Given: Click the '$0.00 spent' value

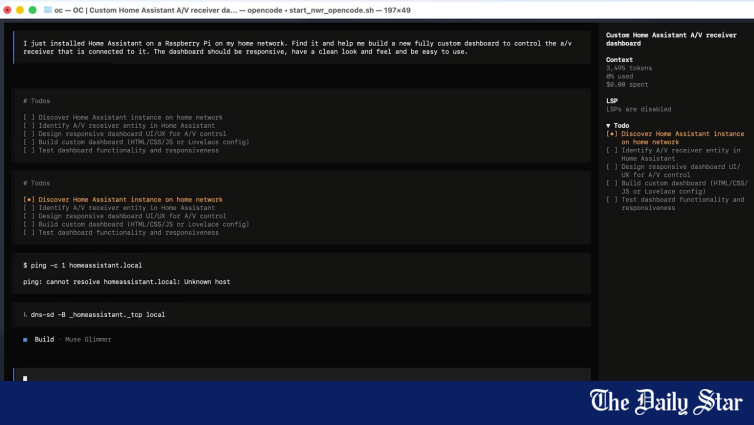Looking at the screenshot, I should click(x=627, y=85).
